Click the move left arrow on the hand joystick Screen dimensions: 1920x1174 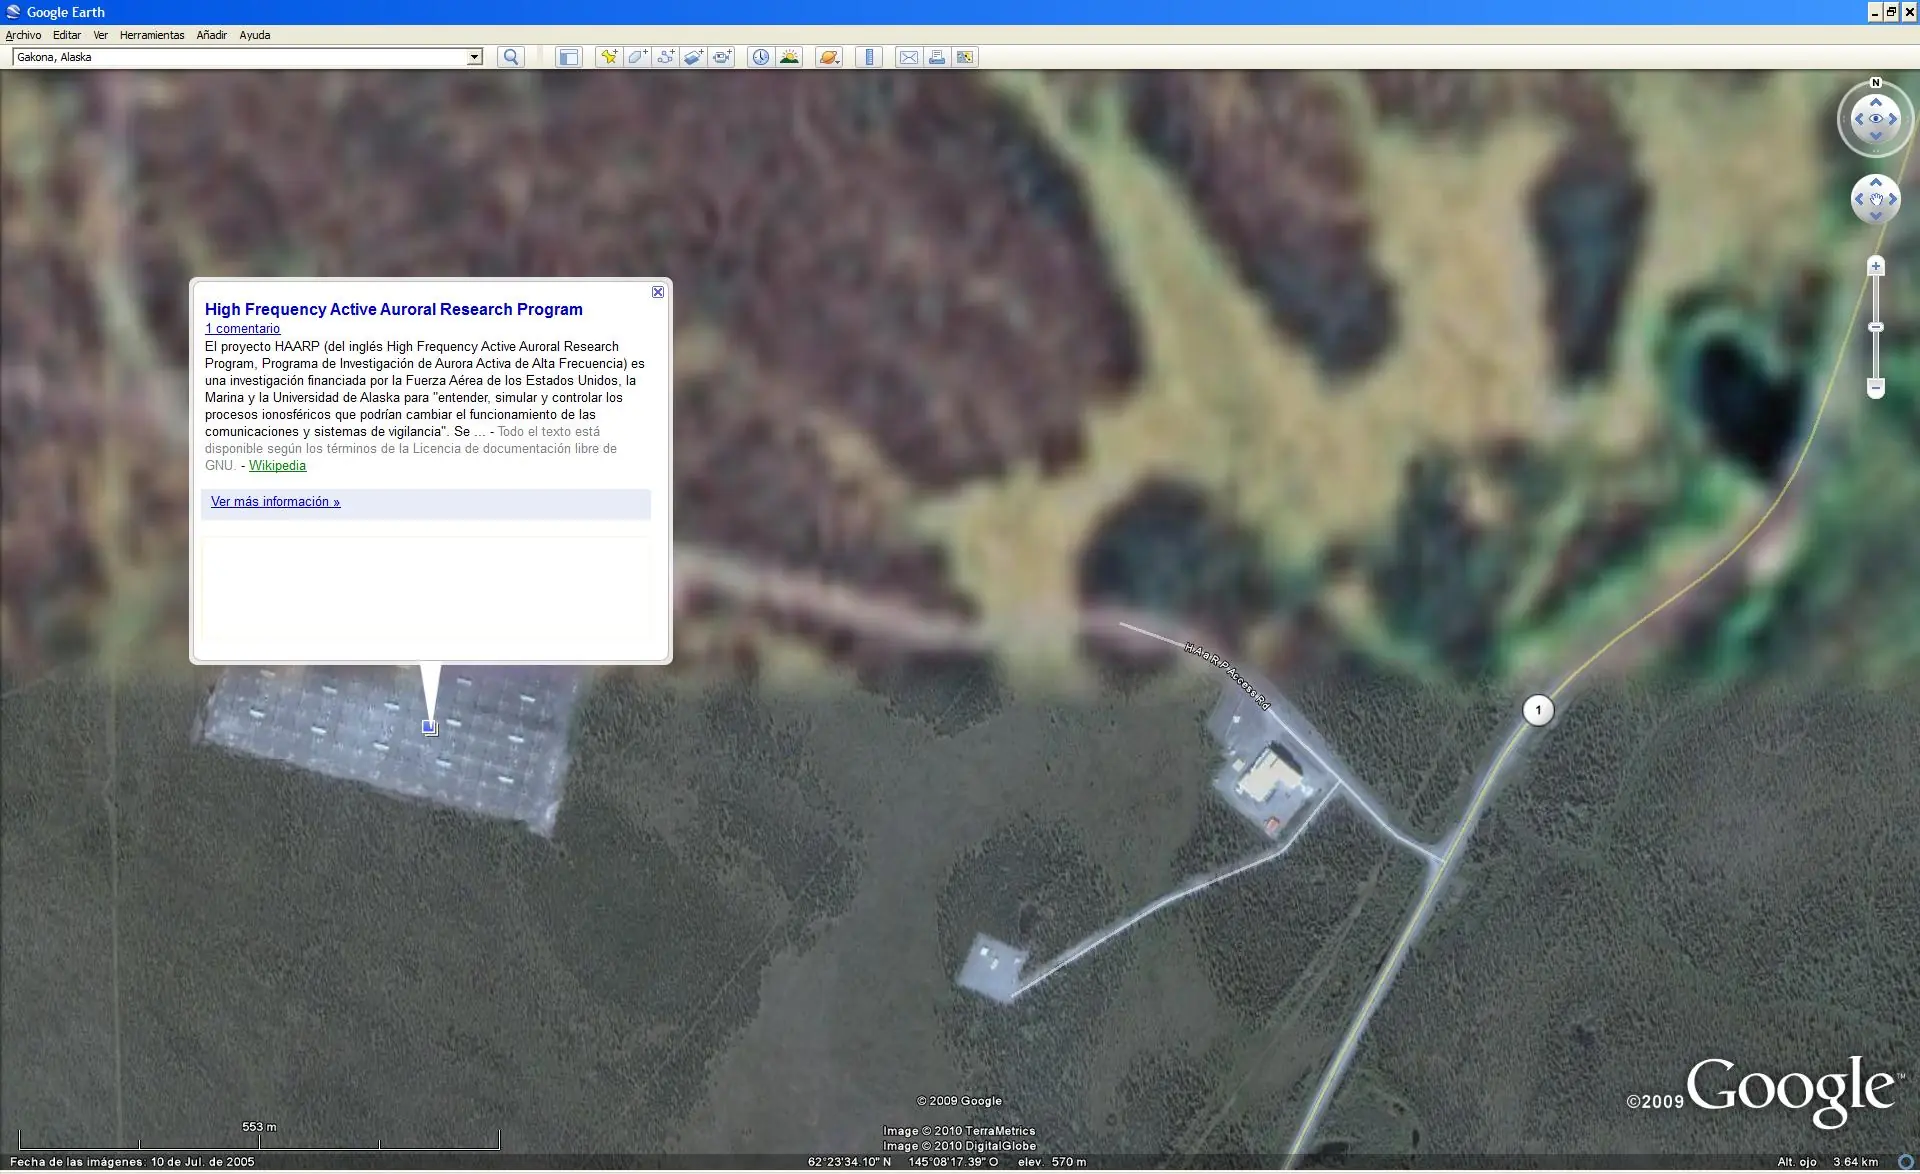[x=1859, y=199]
